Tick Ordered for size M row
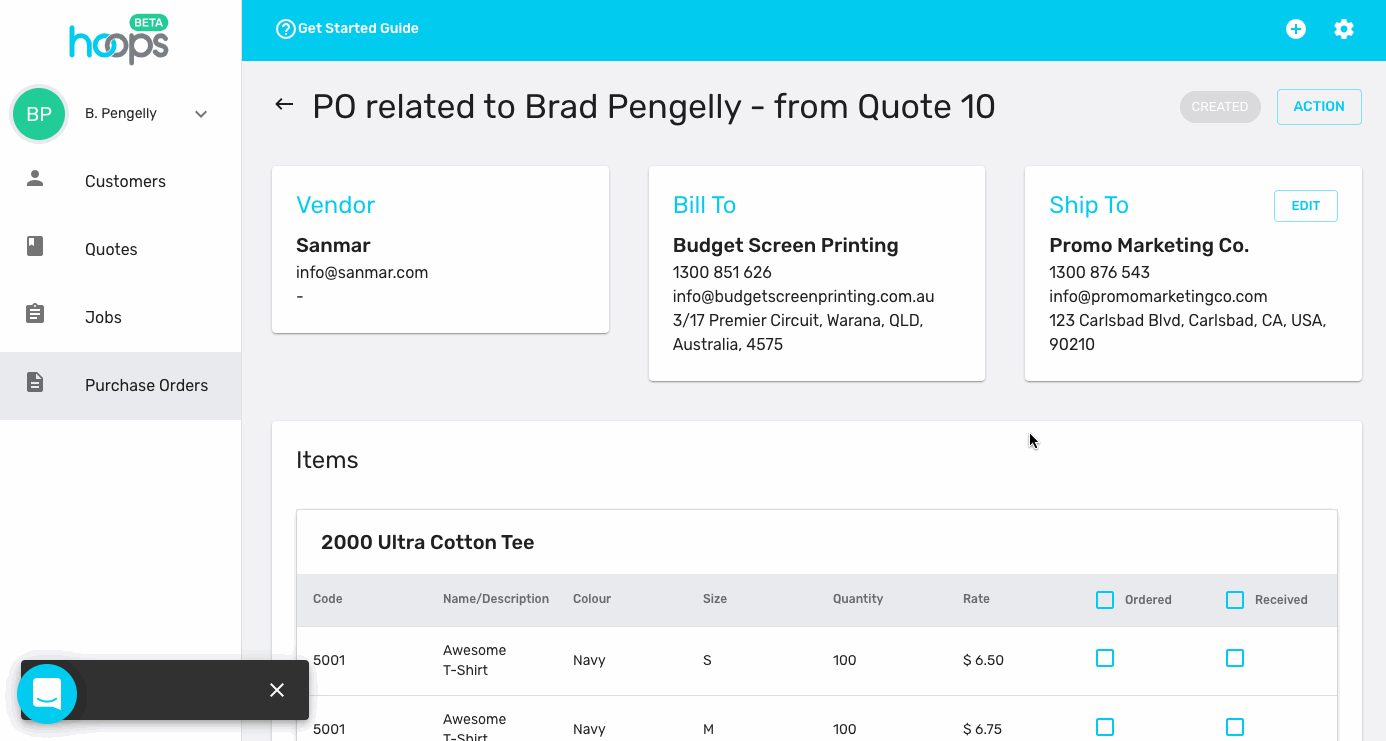This screenshot has height=741, width=1386. [x=1105, y=727]
